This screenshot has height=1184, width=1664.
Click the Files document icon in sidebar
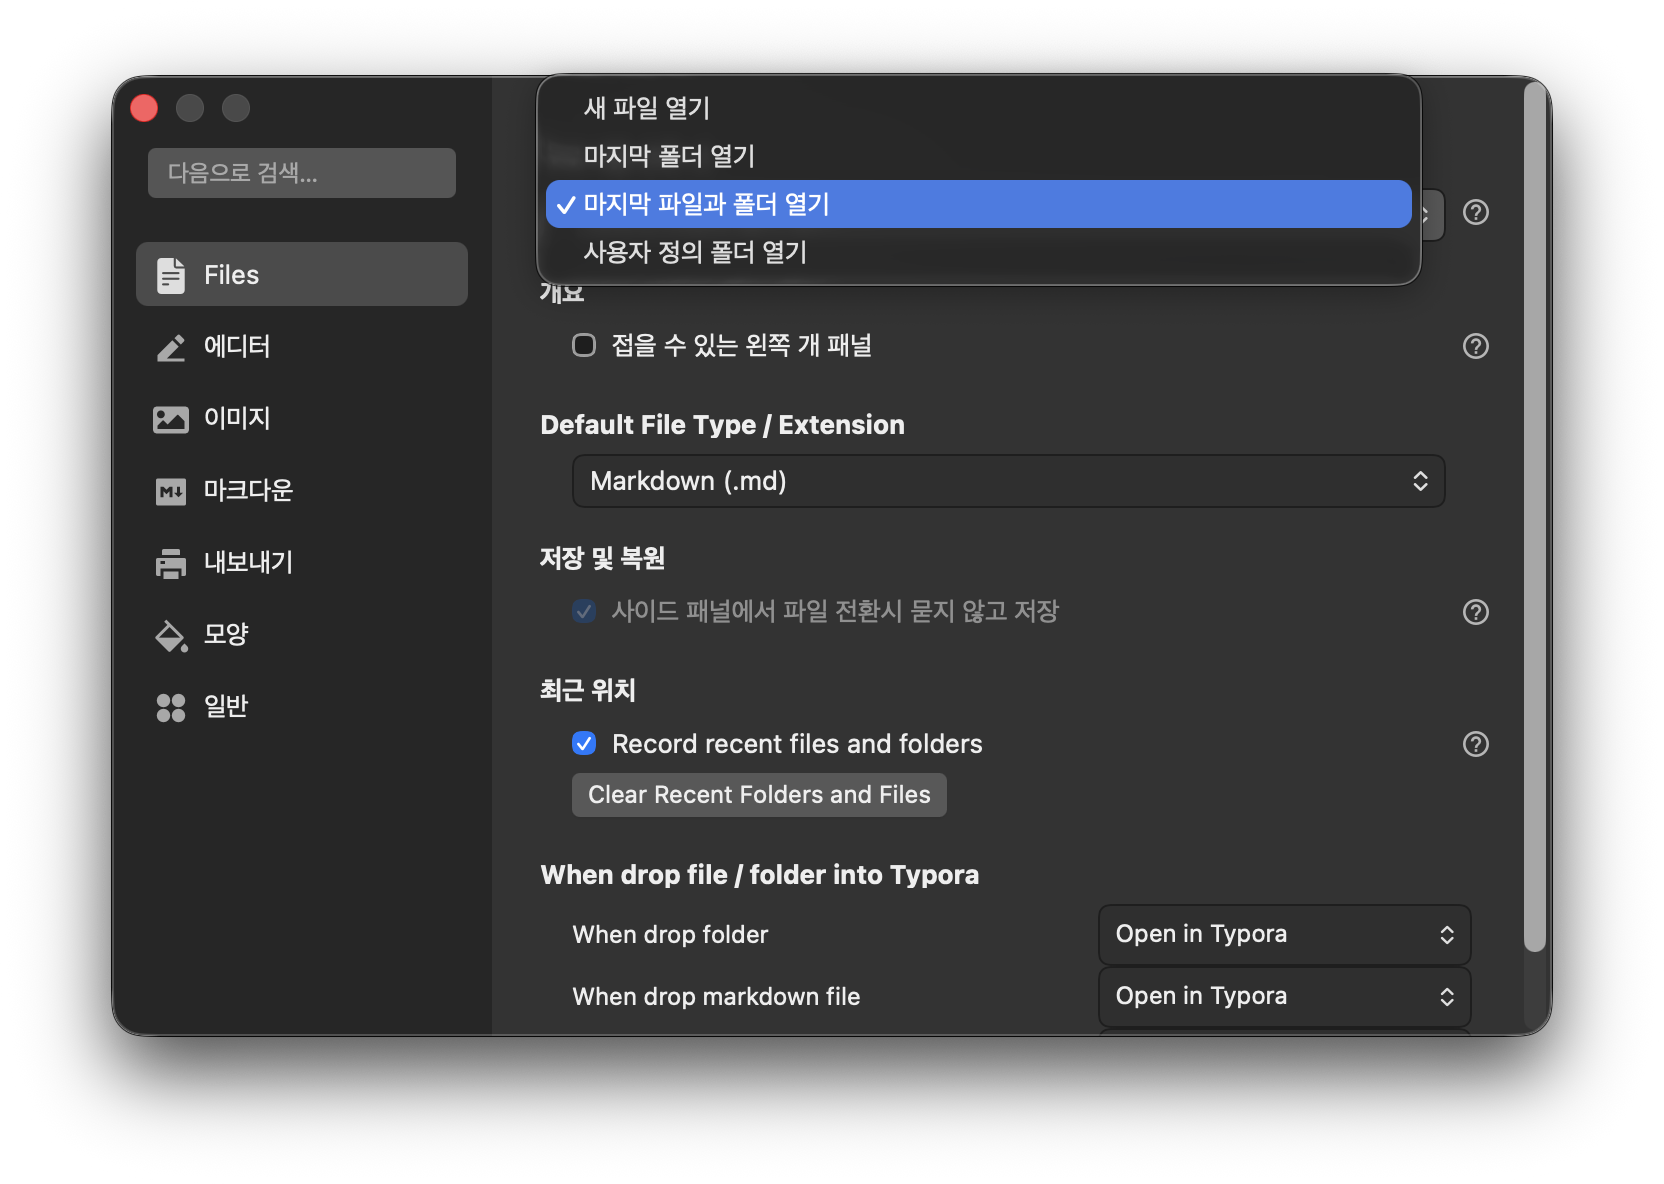click(x=171, y=275)
